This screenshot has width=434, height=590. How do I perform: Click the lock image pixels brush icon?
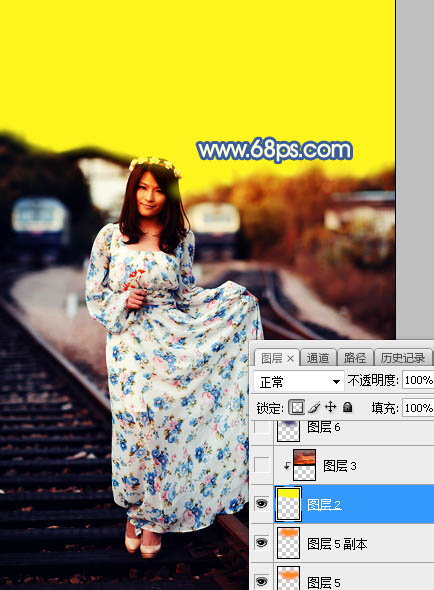click(x=314, y=407)
